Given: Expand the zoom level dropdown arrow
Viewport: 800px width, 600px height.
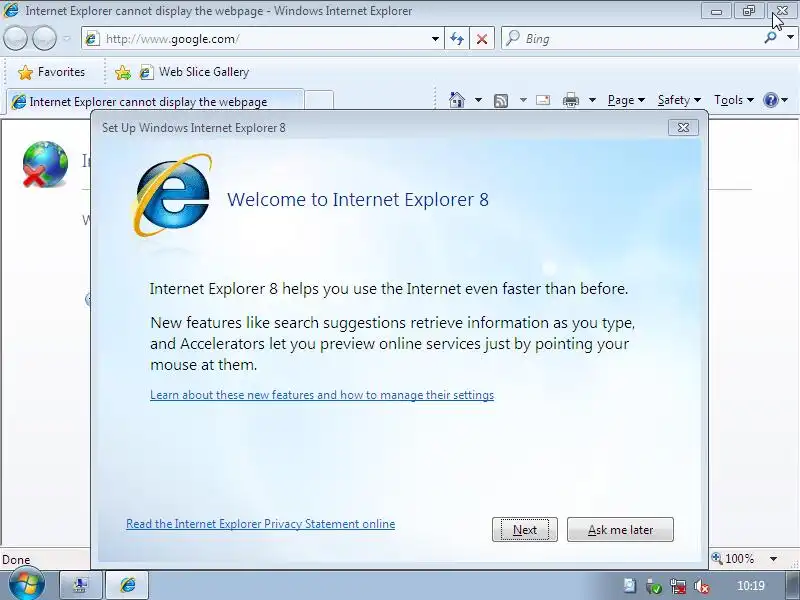Looking at the screenshot, I should point(773,559).
